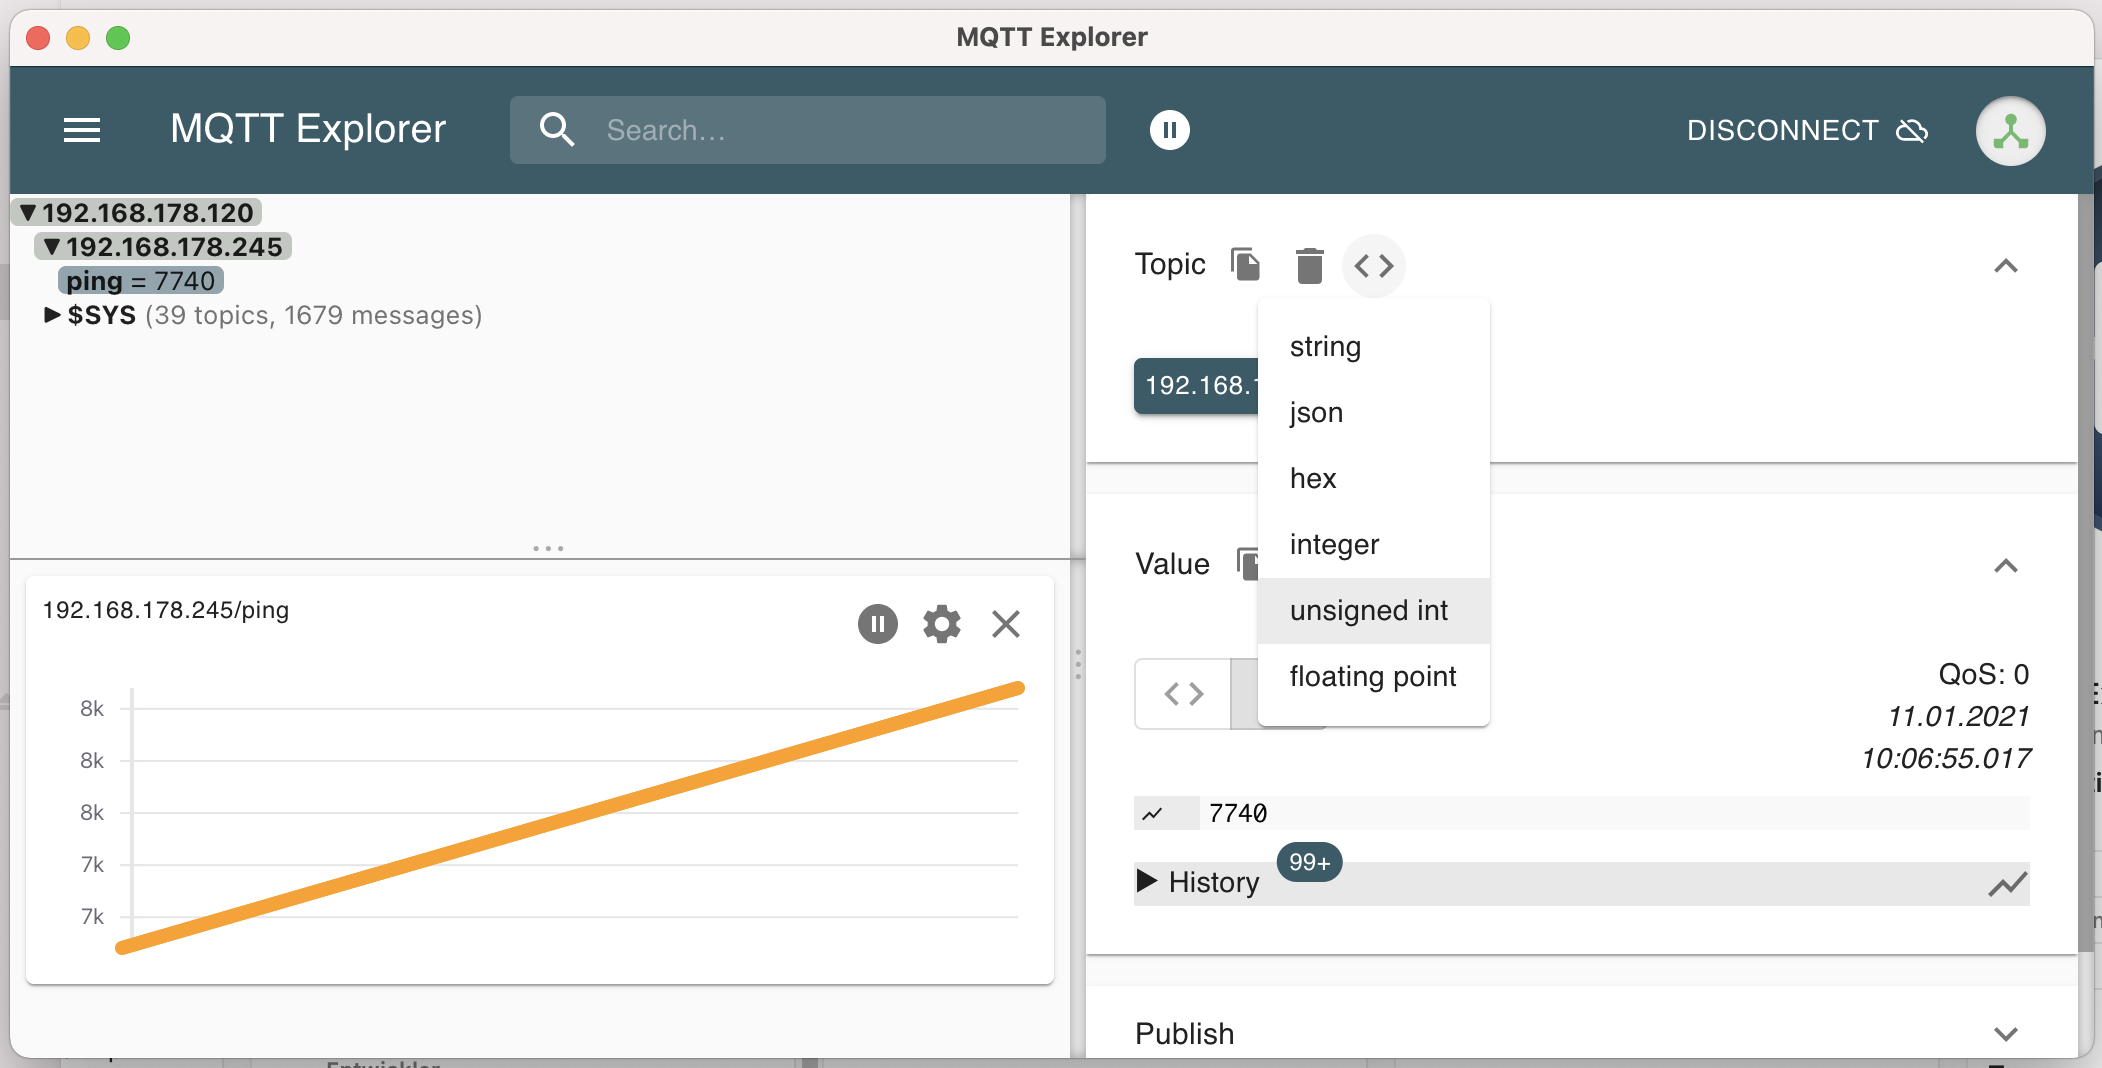Click the tree/chart divider dots handle

pyautogui.click(x=548, y=548)
